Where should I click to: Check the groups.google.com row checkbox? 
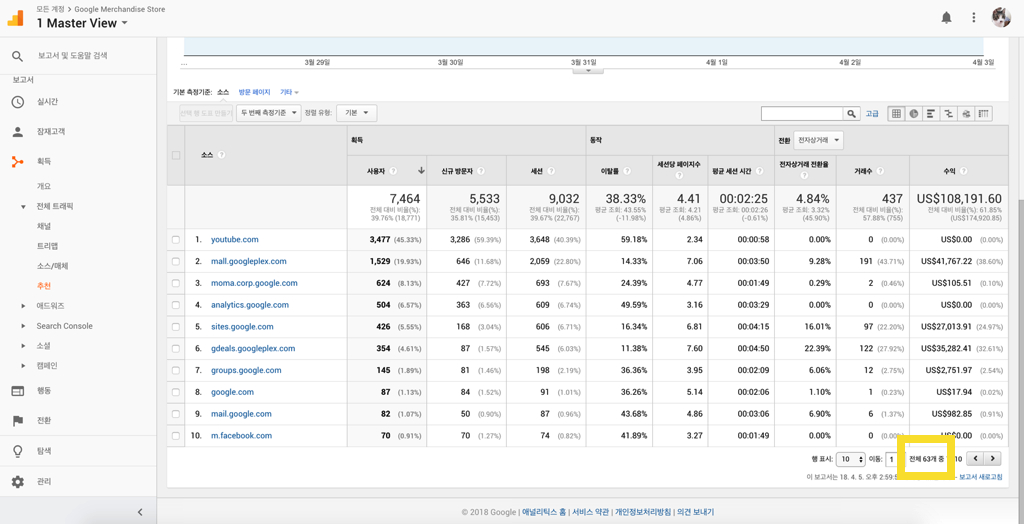[x=175, y=371]
